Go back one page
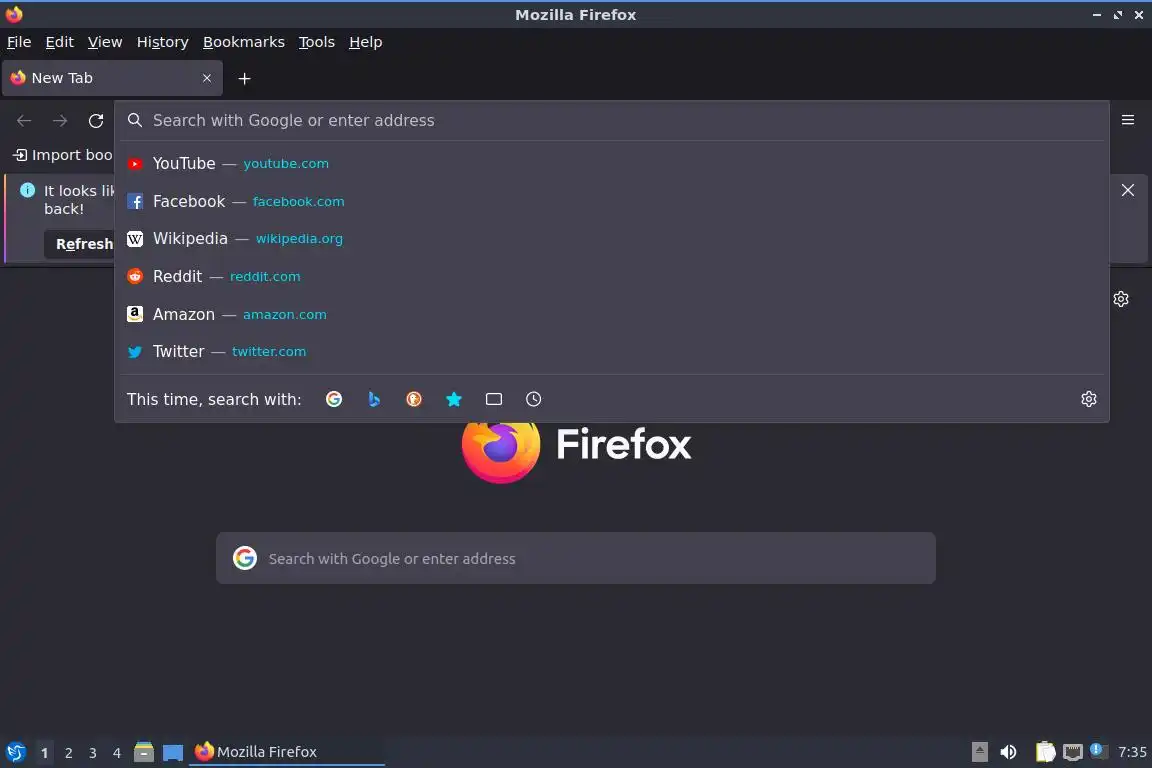The image size is (1152, 768). (24, 121)
